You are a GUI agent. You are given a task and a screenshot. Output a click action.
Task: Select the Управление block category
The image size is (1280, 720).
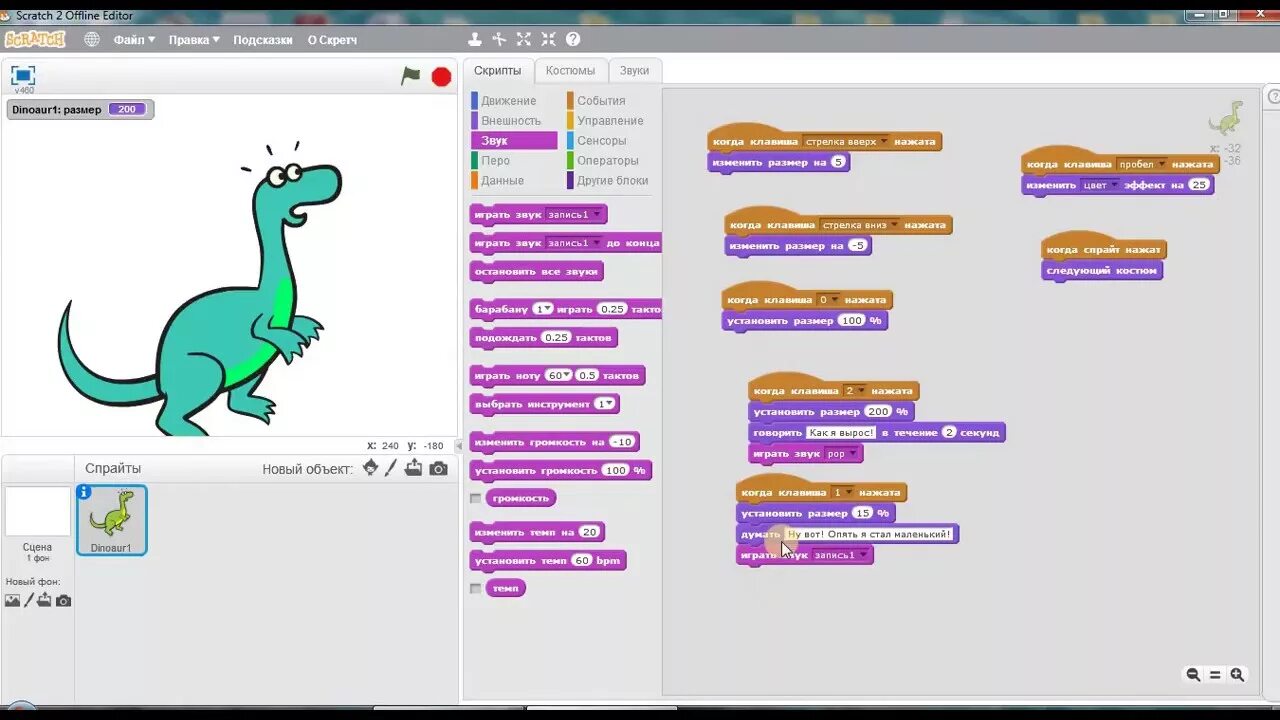[608, 121]
